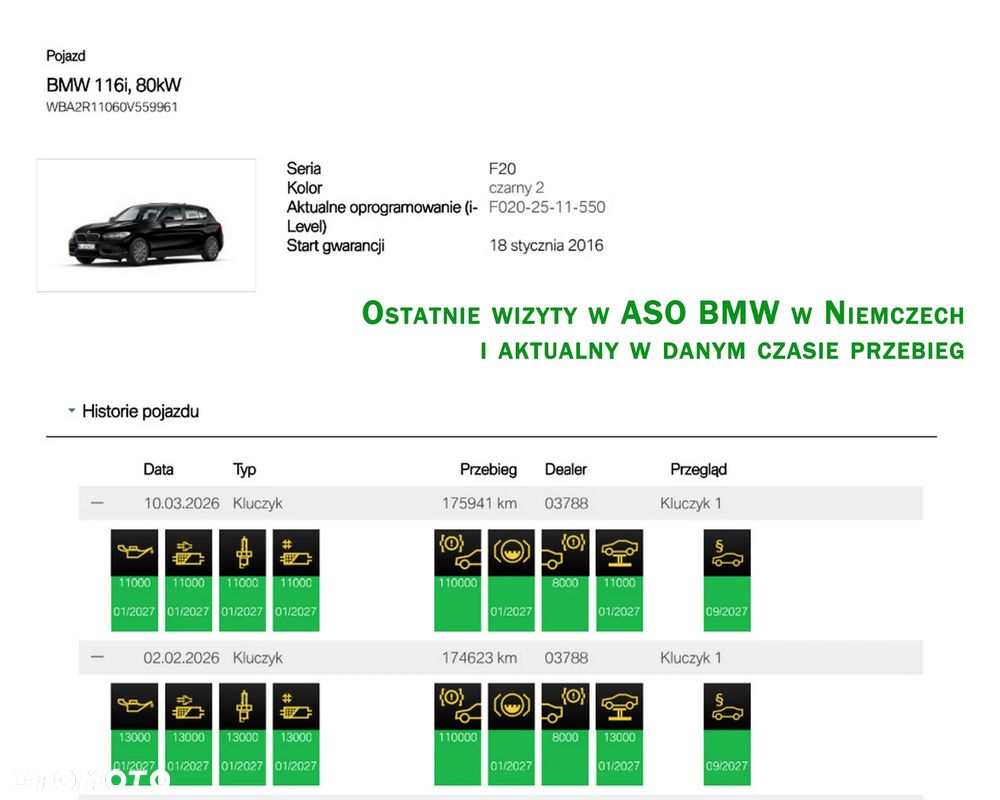This screenshot has height=800, width=1000.
Task: Click spark plug icon in 10.03.2026 entry
Action: [242, 552]
